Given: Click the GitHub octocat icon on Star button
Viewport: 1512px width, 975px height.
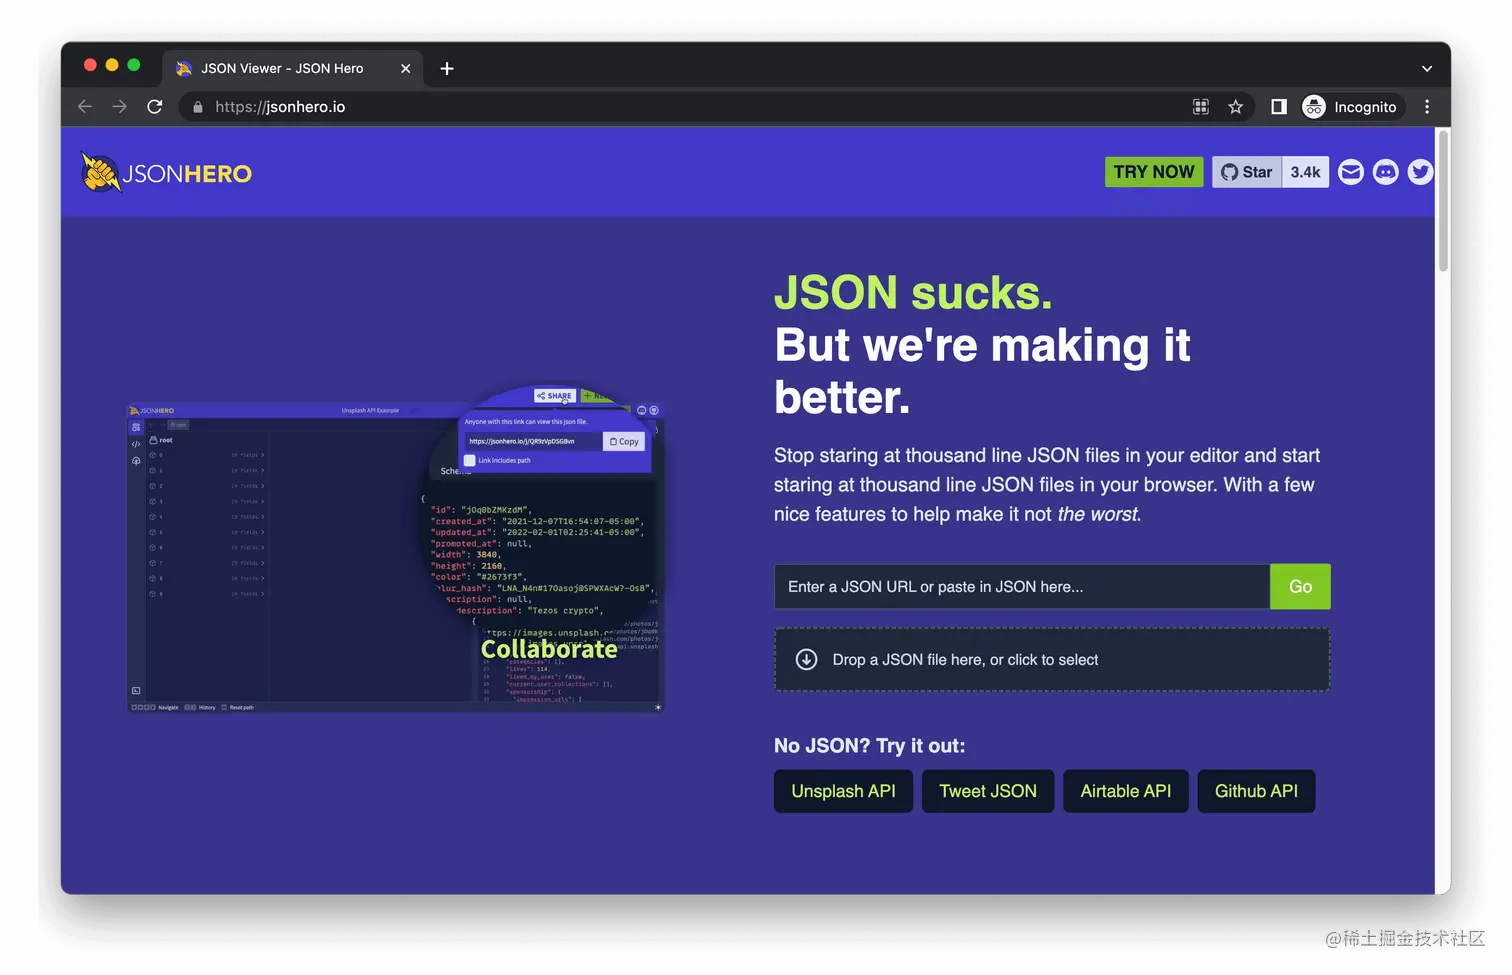Looking at the screenshot, I should click(x=1229, y=171).
